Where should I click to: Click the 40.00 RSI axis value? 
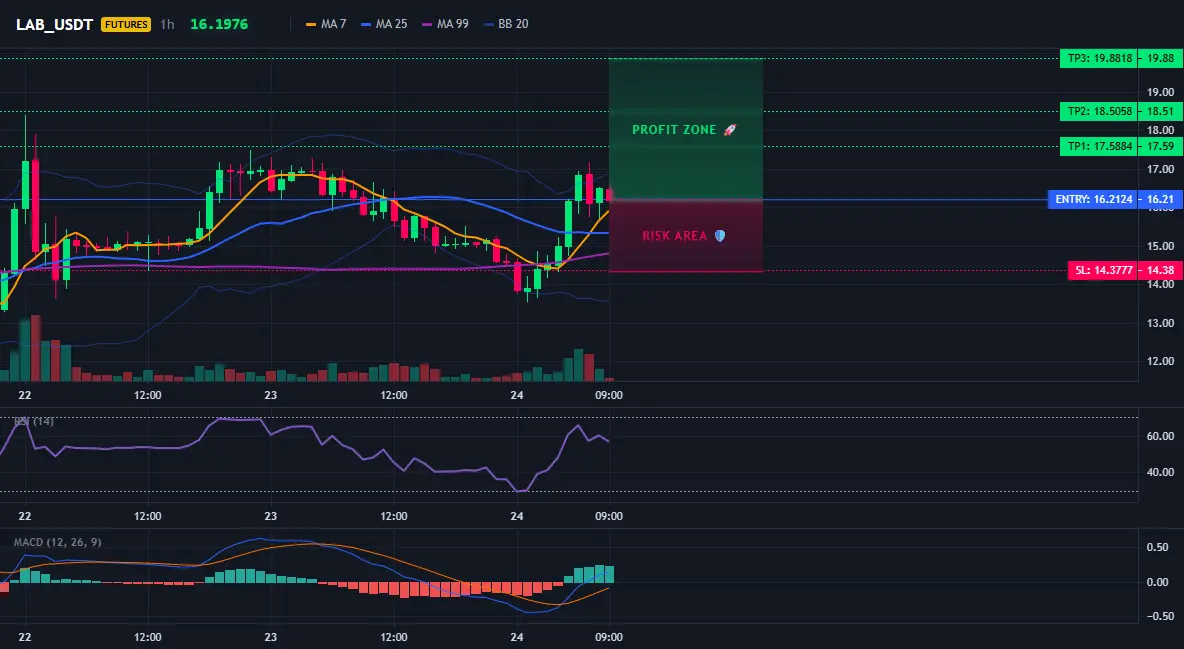click(1161, 472)
